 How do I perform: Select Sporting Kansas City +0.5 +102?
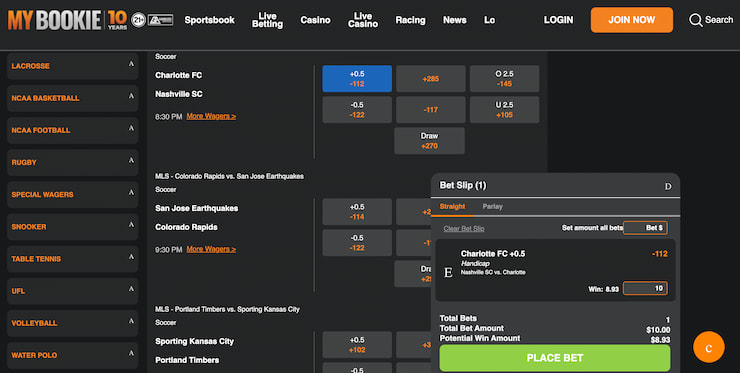coord(357,345)
